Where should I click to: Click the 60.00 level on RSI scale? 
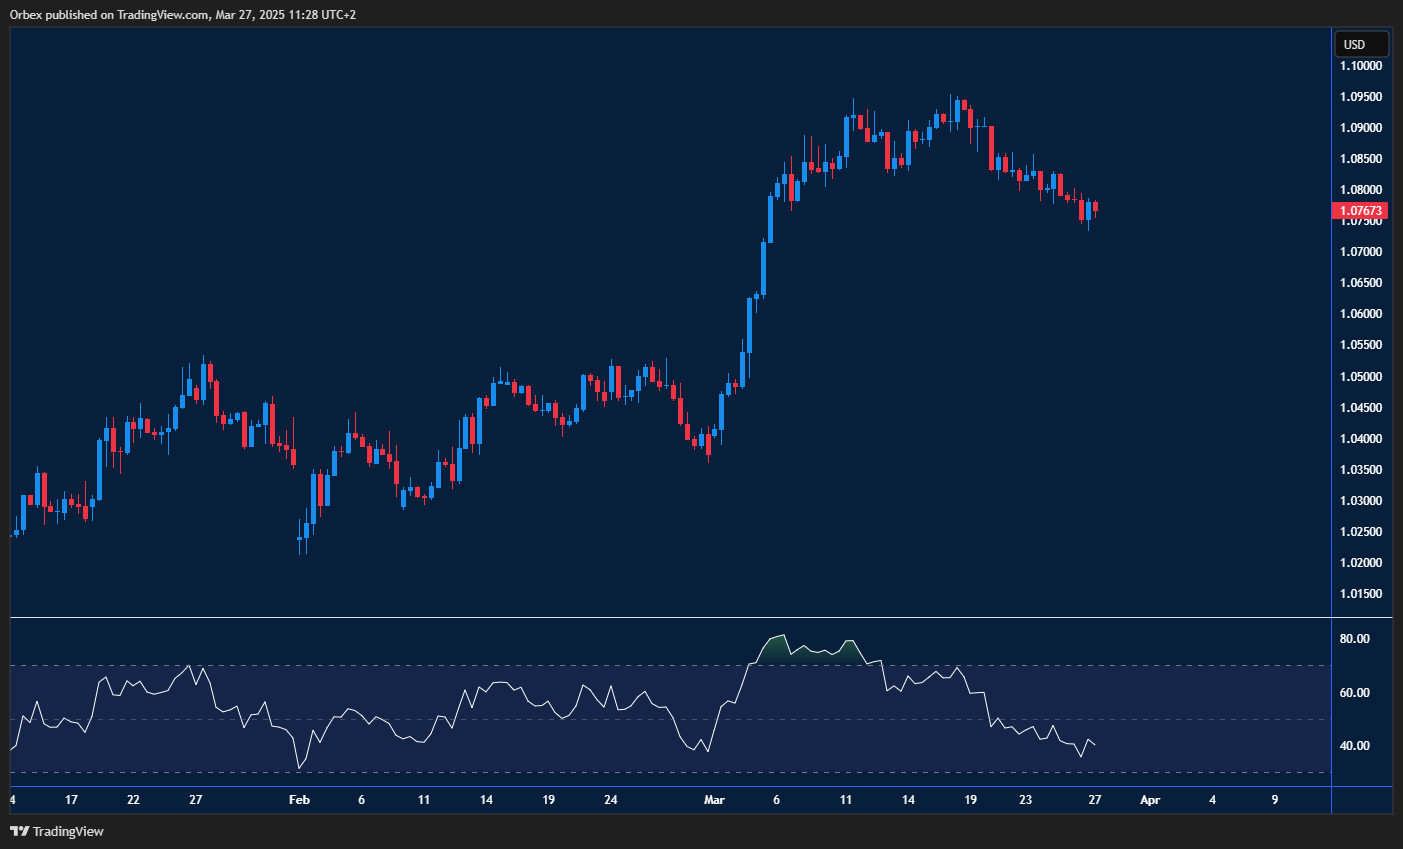point(1354,693)
